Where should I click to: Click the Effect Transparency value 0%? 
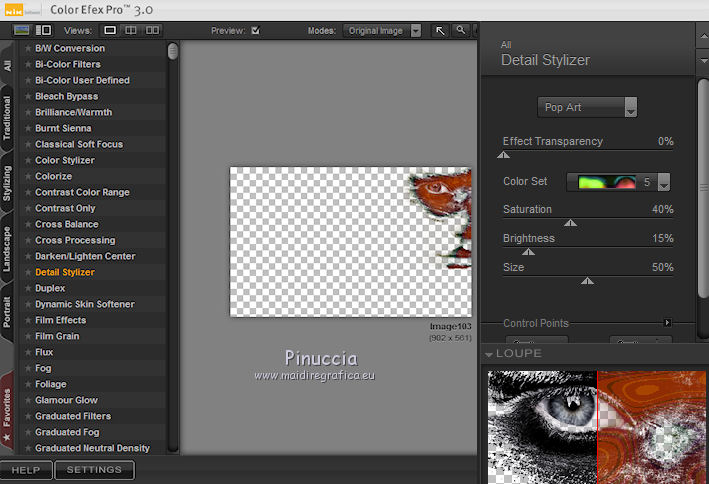coord(666,142)
